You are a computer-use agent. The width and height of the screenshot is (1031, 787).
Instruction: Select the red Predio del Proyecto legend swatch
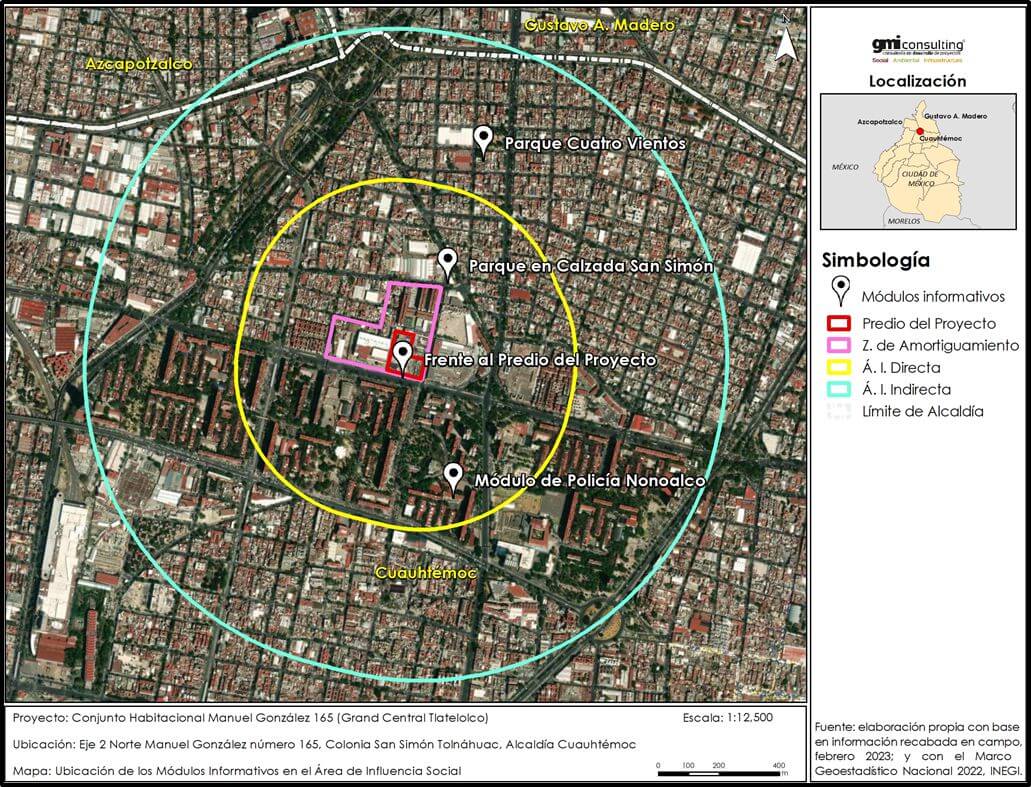click(841, 324)
